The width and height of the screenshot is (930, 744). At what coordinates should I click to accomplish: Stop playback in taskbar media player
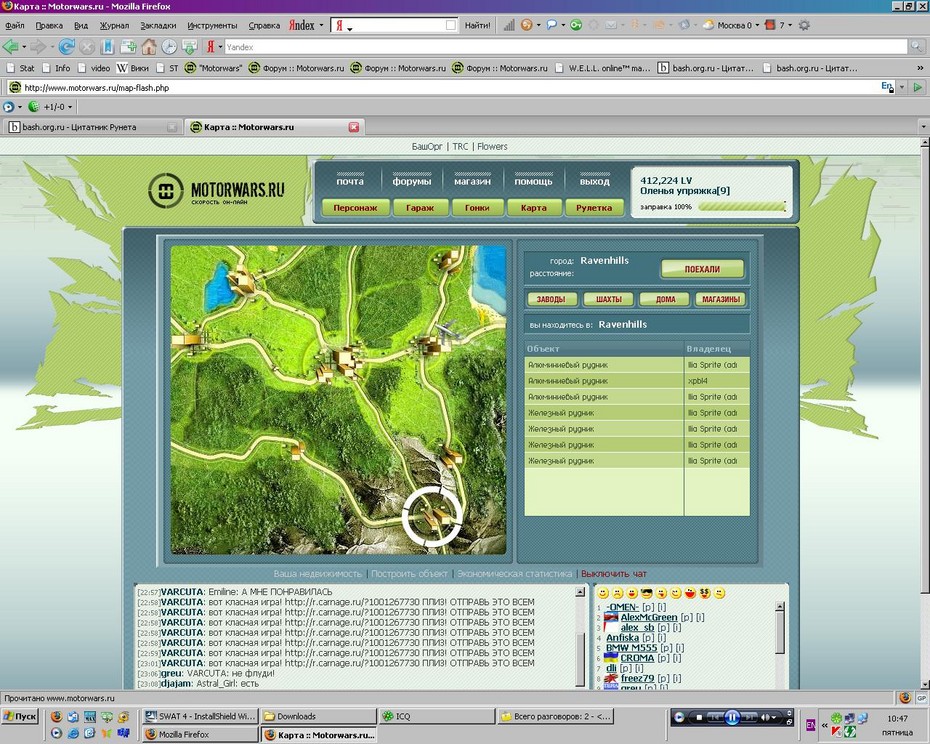(699, 717)
